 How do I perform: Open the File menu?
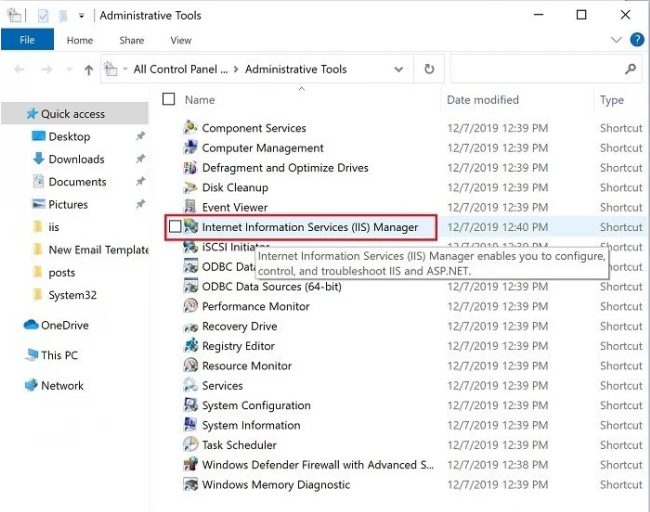[x=27, y=40]
